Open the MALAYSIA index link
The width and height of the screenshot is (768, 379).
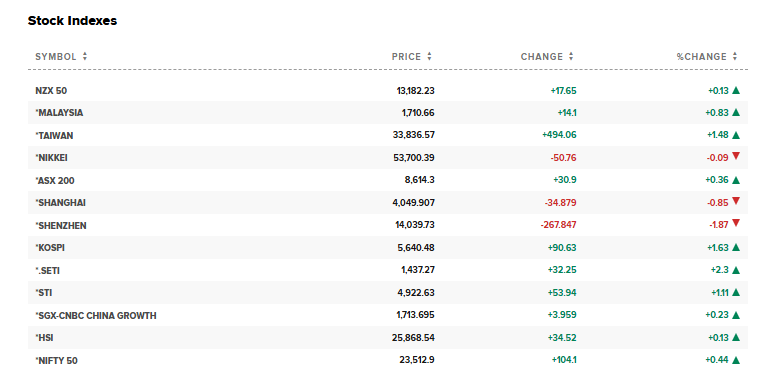coord(59,113)
